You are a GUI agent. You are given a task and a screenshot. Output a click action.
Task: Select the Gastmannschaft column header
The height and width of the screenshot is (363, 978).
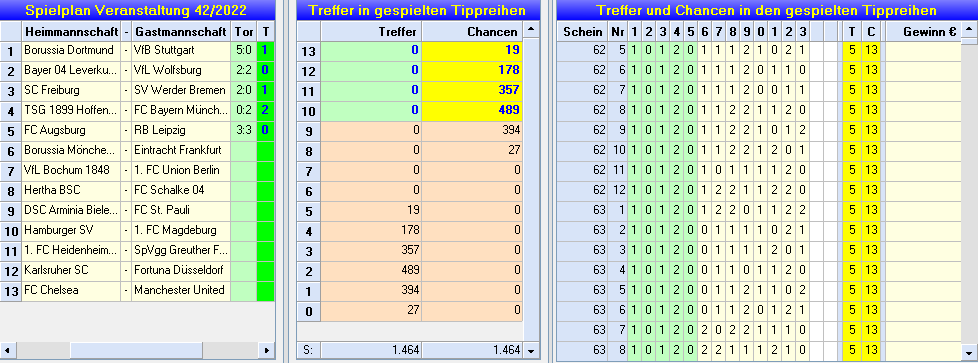click(181, 31)
